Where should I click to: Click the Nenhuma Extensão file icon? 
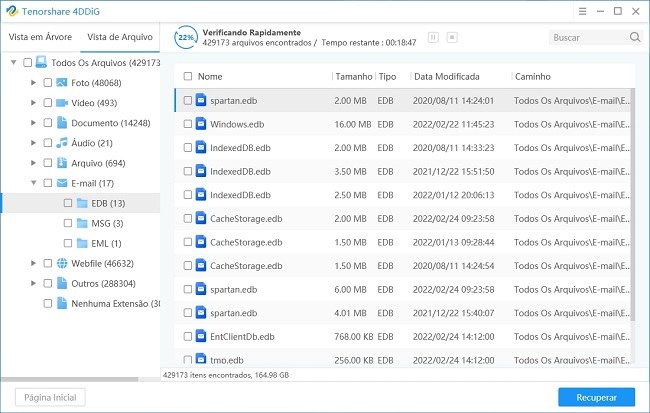(x=62, y=303)
